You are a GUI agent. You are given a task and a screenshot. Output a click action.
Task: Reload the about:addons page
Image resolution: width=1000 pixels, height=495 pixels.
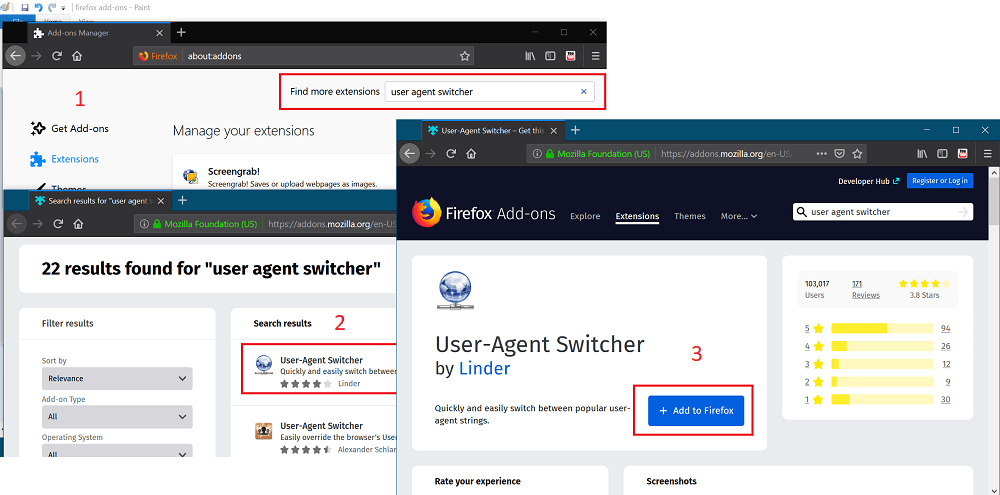click(x=57, y=56)
